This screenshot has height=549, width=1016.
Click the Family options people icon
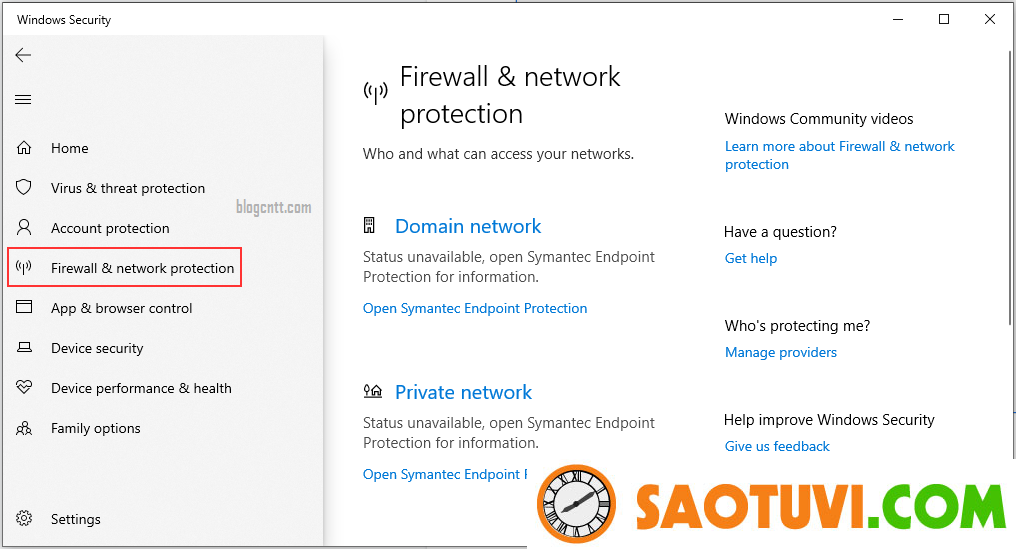pos(25,428)
